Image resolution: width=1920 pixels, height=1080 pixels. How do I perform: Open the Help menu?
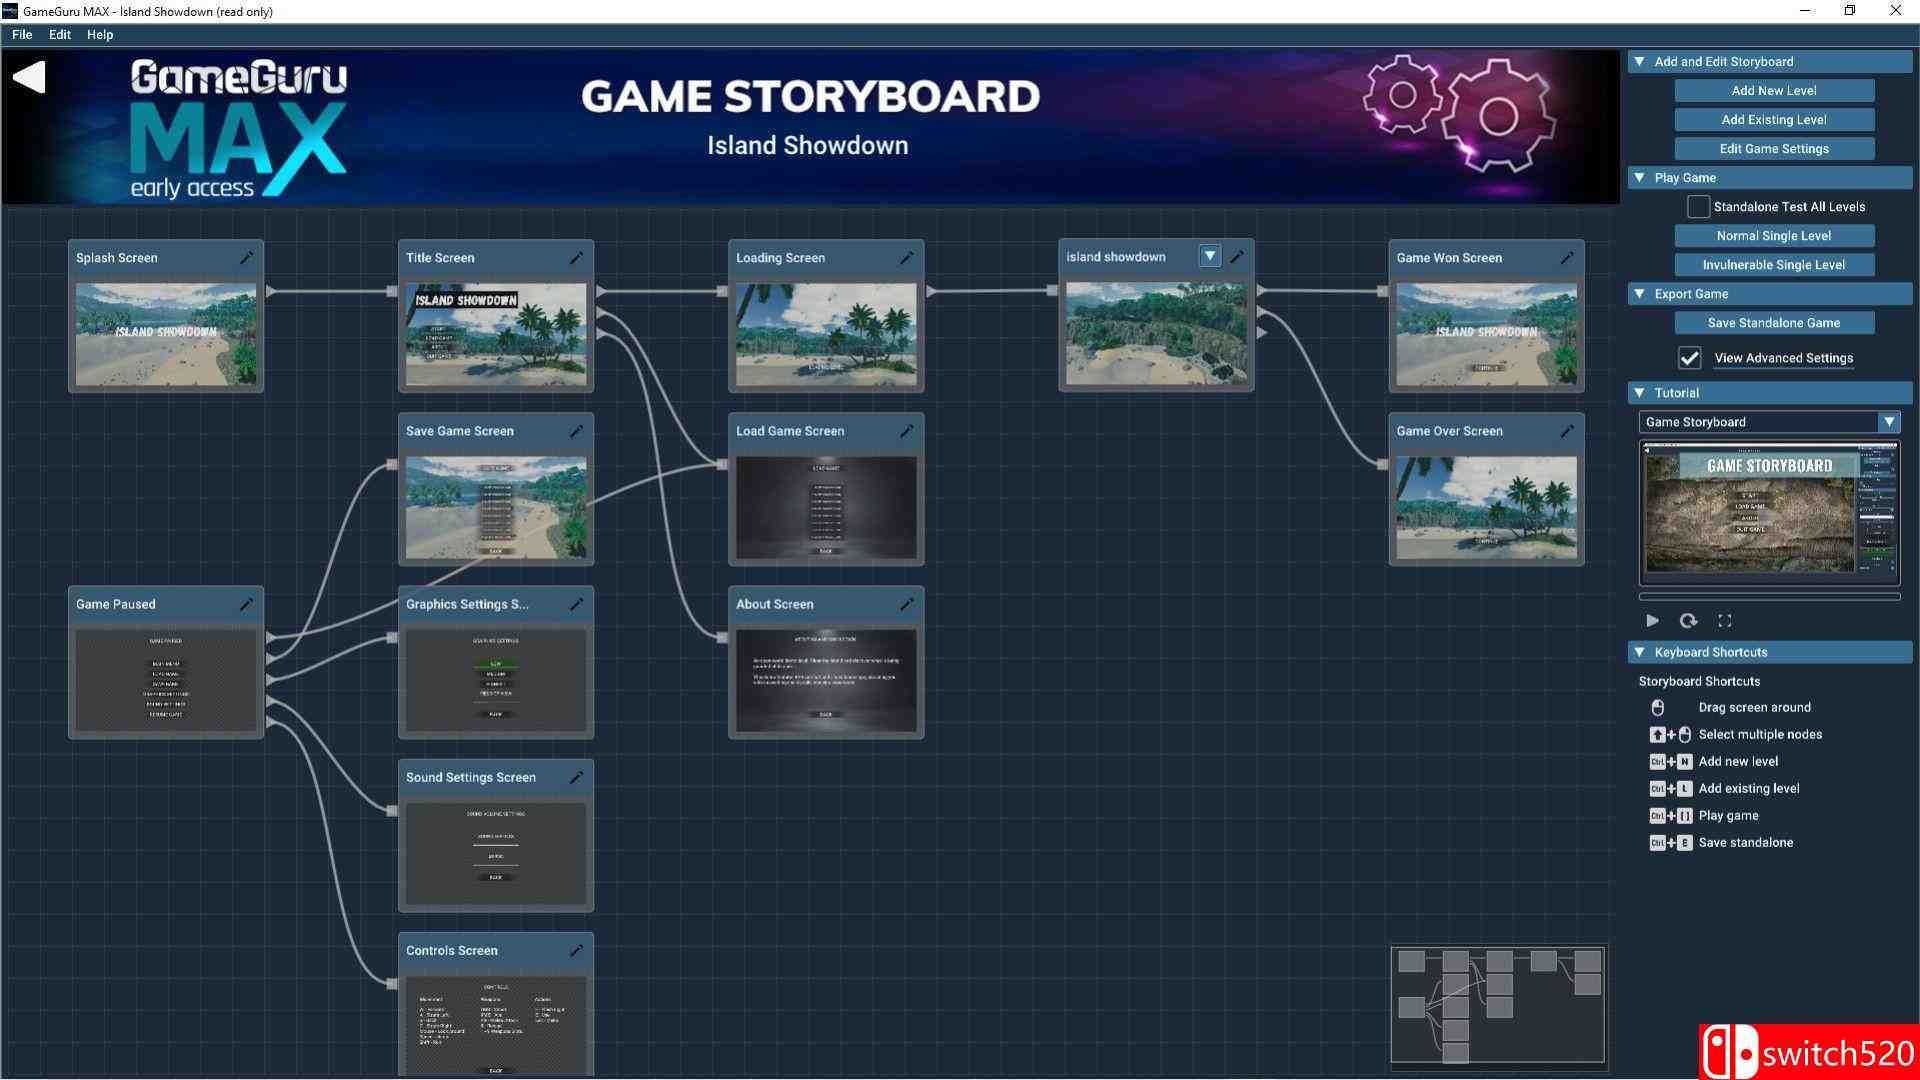point(100,34)
